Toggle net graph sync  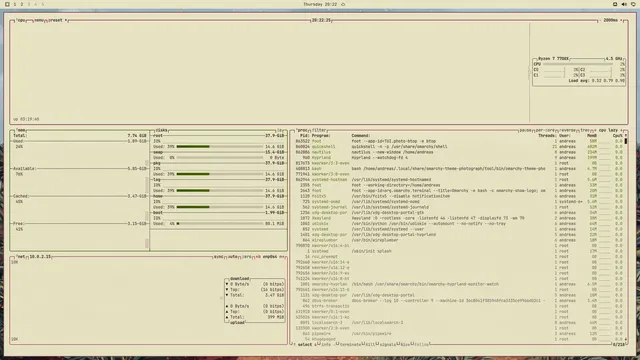(218, 257)
